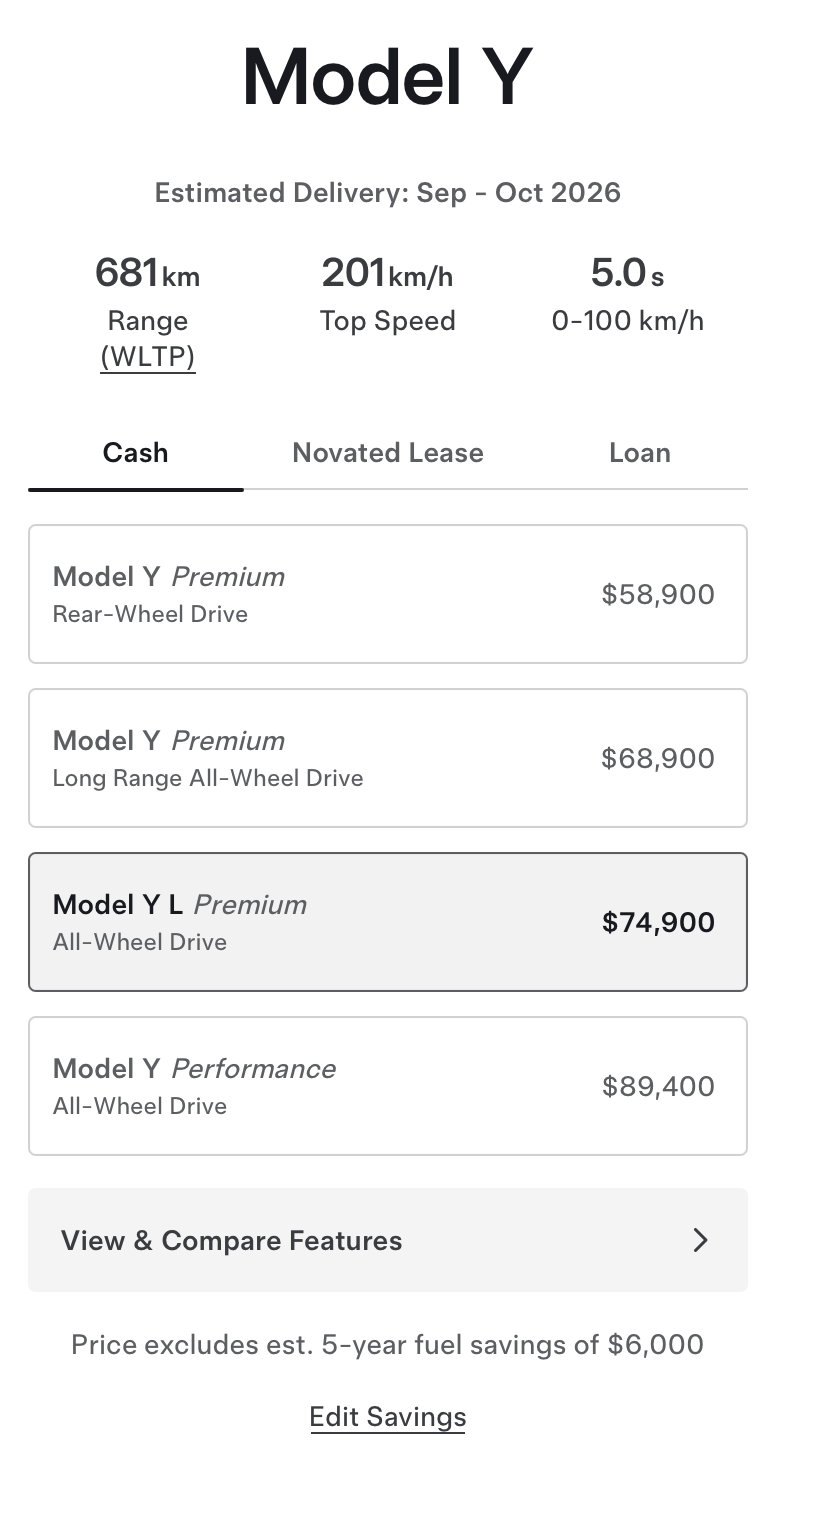Click the $89,400 Performance price

(658, 1086)
